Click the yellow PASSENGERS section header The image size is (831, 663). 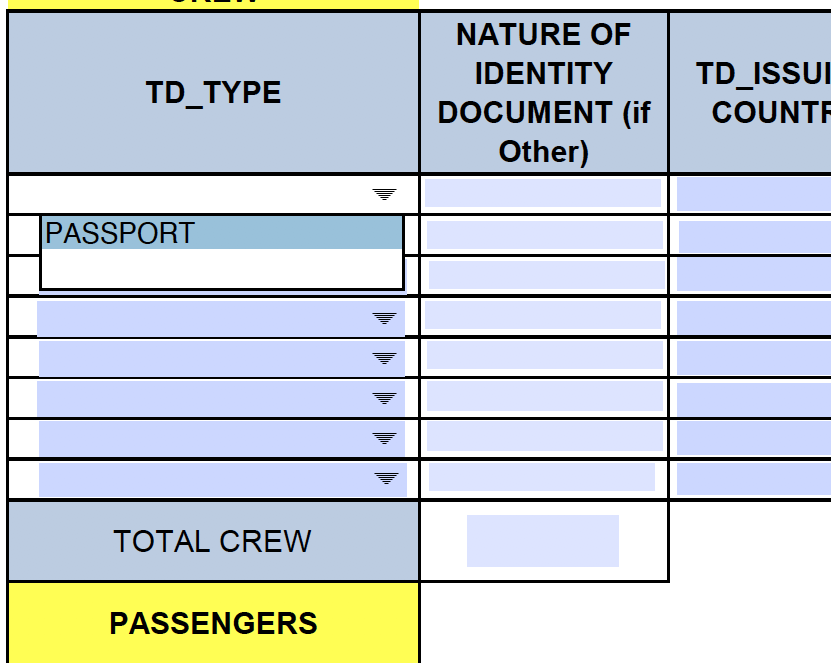point(213,623)
